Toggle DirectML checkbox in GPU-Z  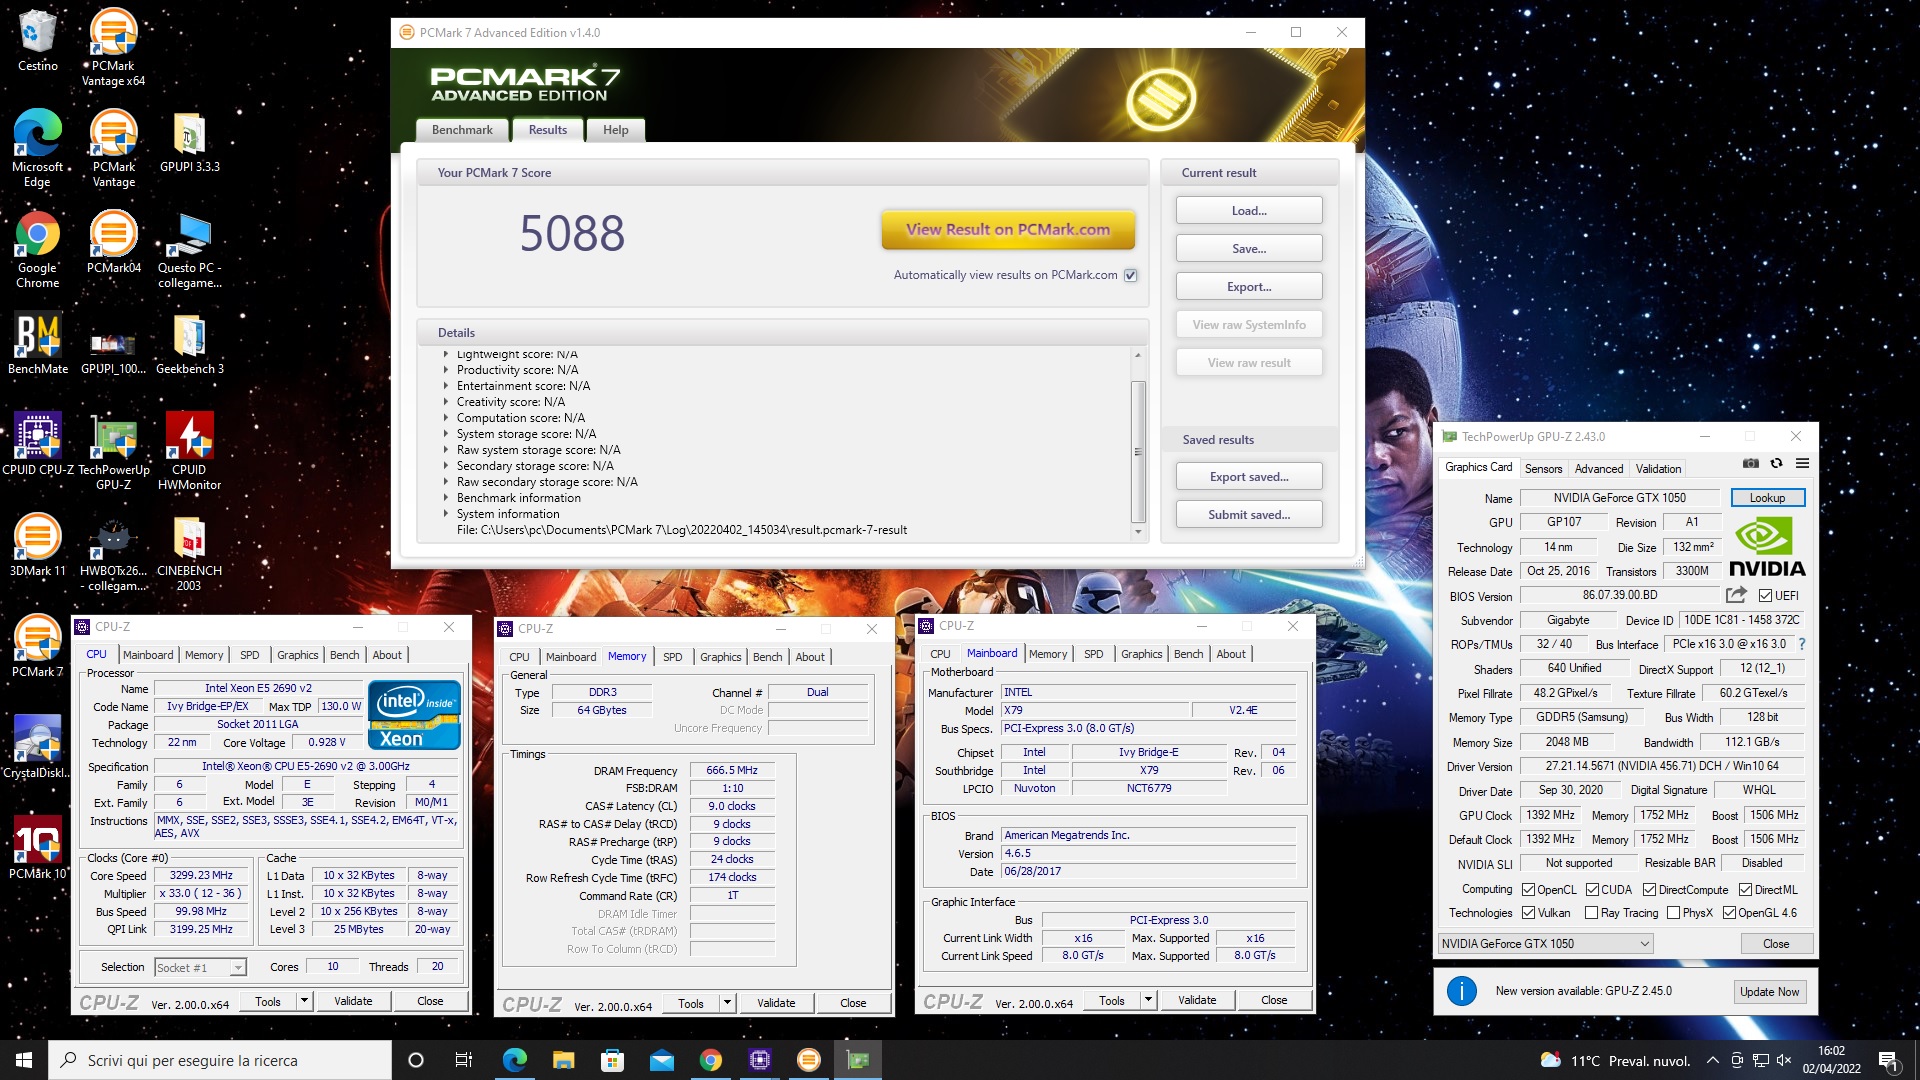[1745, 890]
